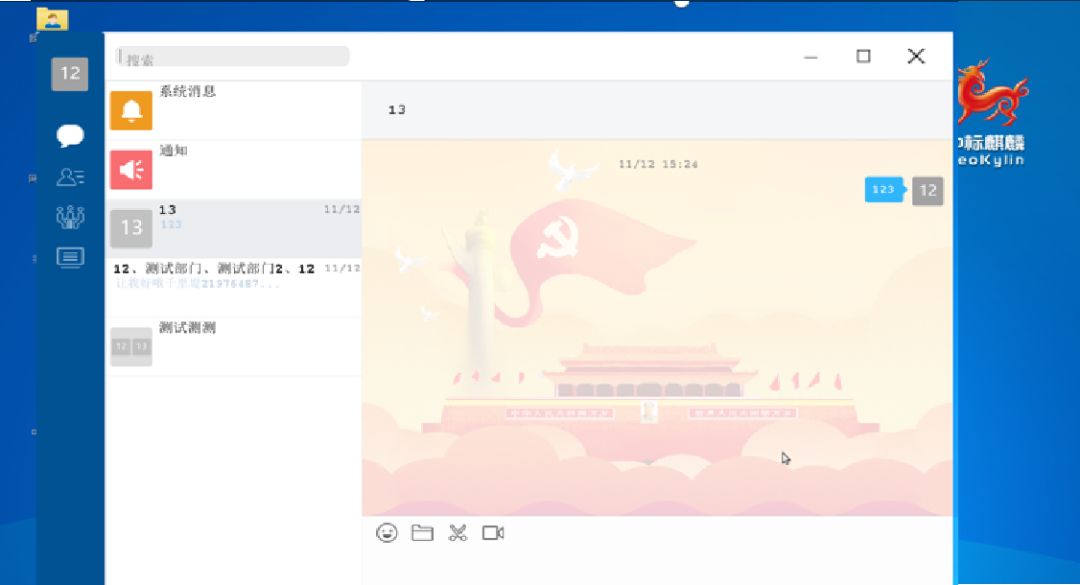Open the 测试部门 group conversation
Screen dimensions: 1080x585
[x=230, y=283]
